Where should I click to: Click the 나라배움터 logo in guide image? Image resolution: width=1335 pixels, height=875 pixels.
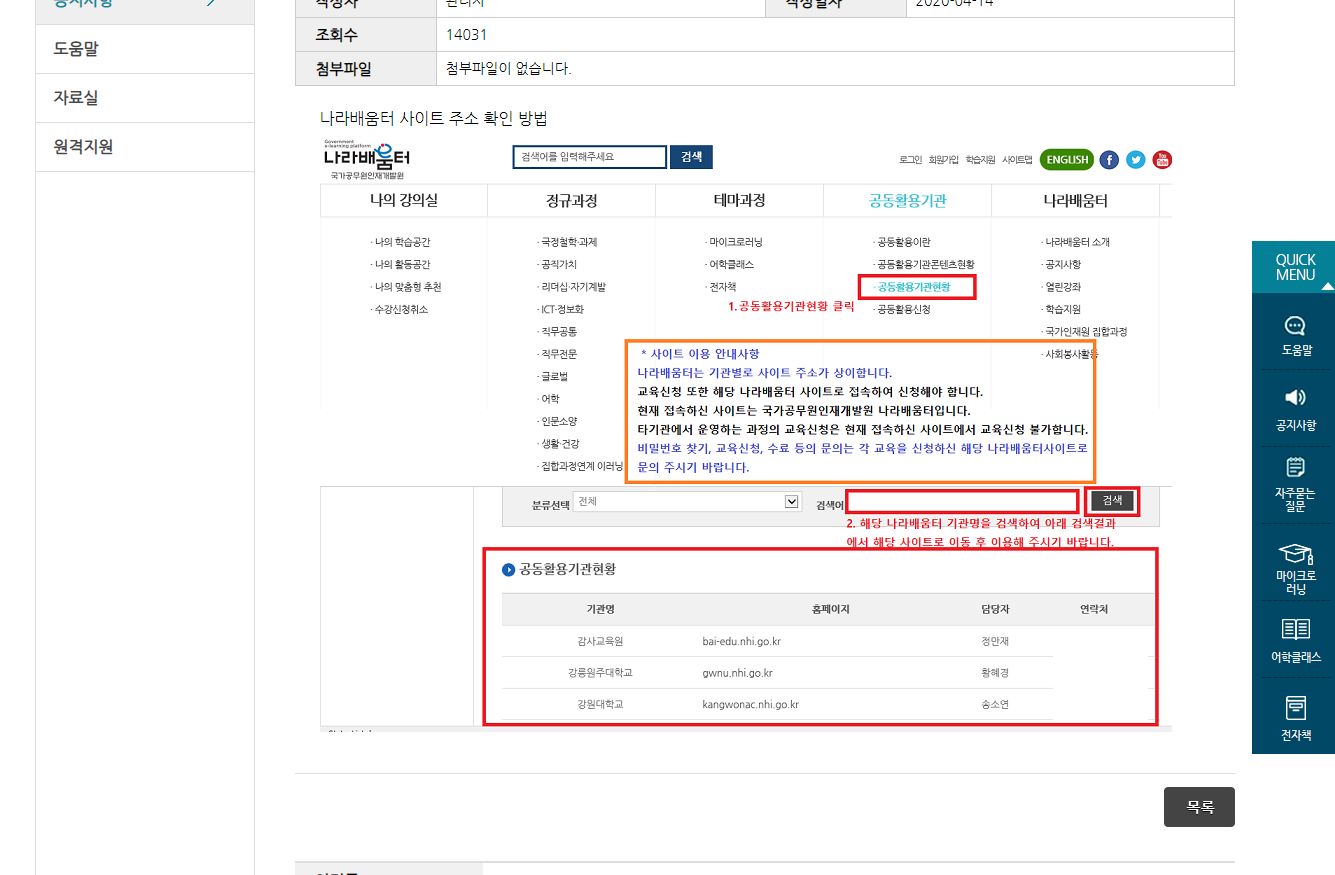point(366,158)
